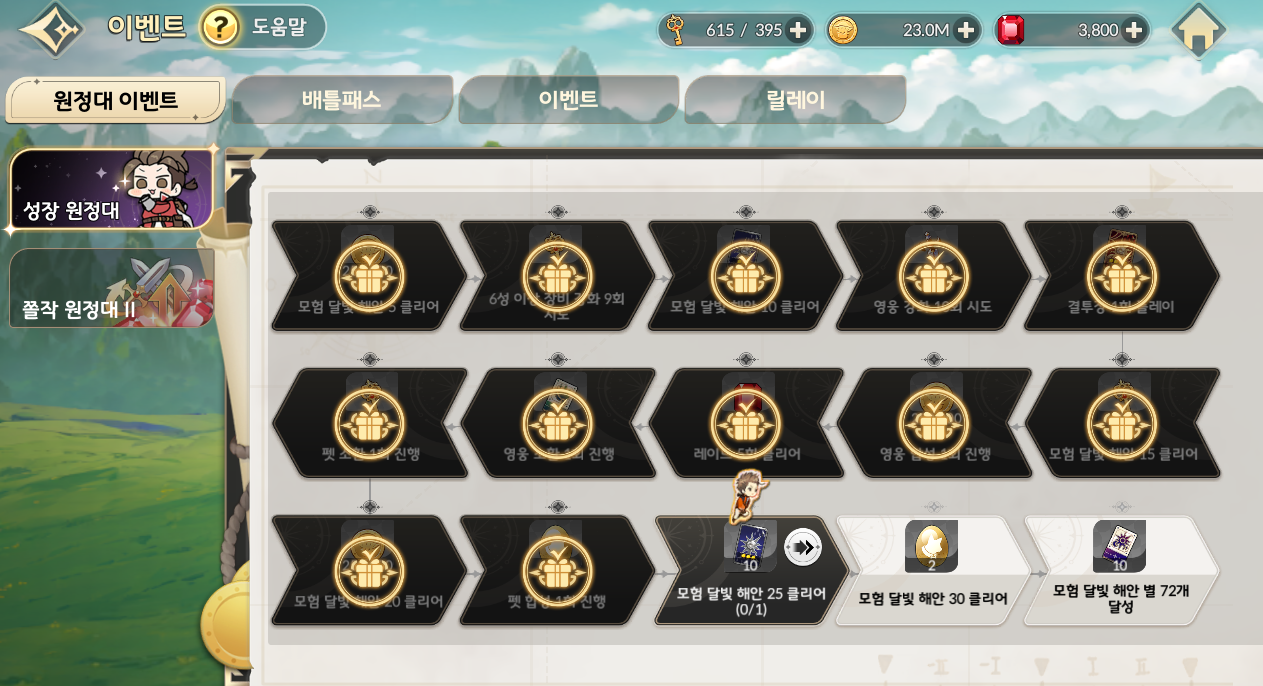
Task: Select the 원정대 이벤트 tab
Action: (x=115, y=100)
